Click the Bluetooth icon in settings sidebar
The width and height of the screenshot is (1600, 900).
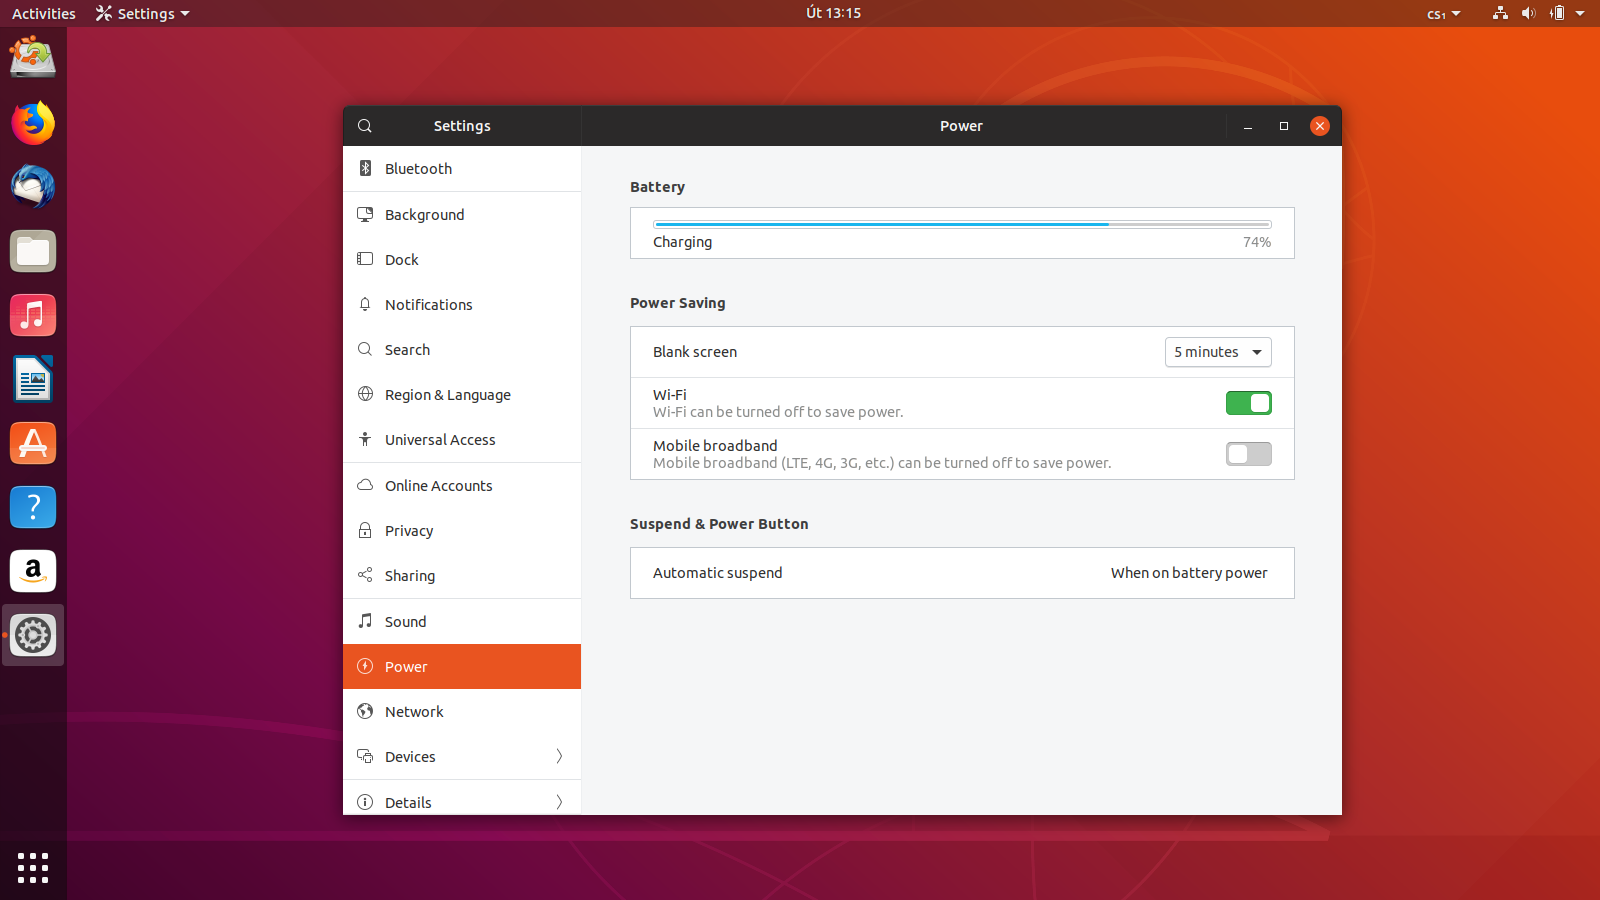(365, 168)
